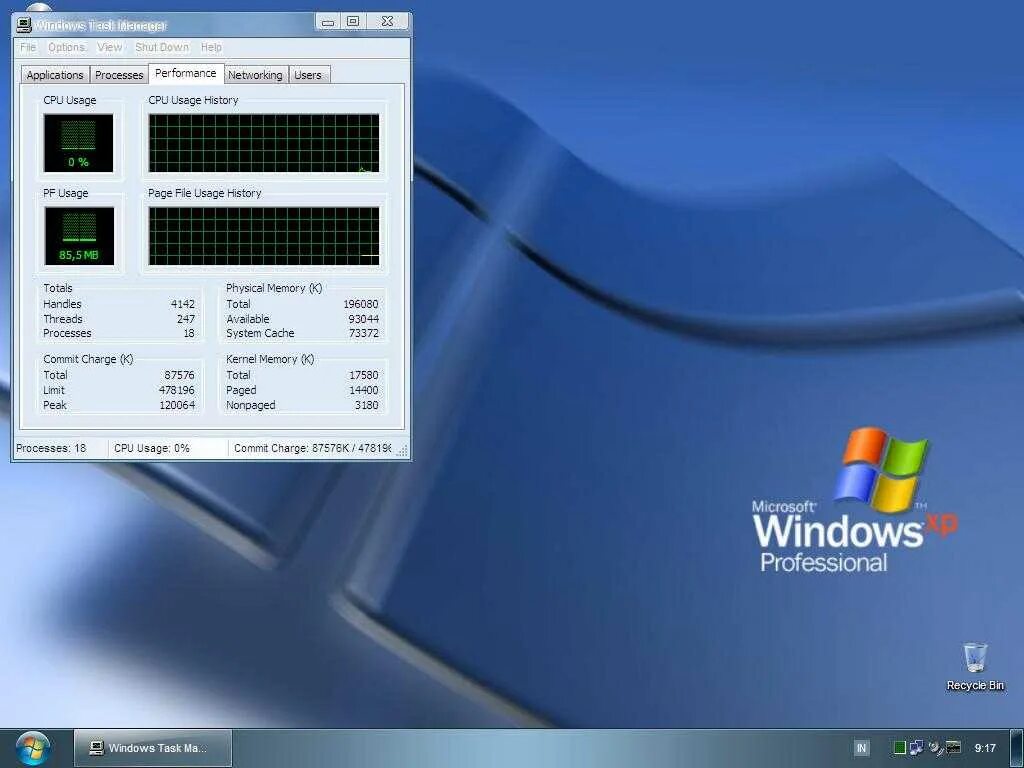
Task: Click the Safely Remove Hardware tray icon
Action: (x=936, y=748)
